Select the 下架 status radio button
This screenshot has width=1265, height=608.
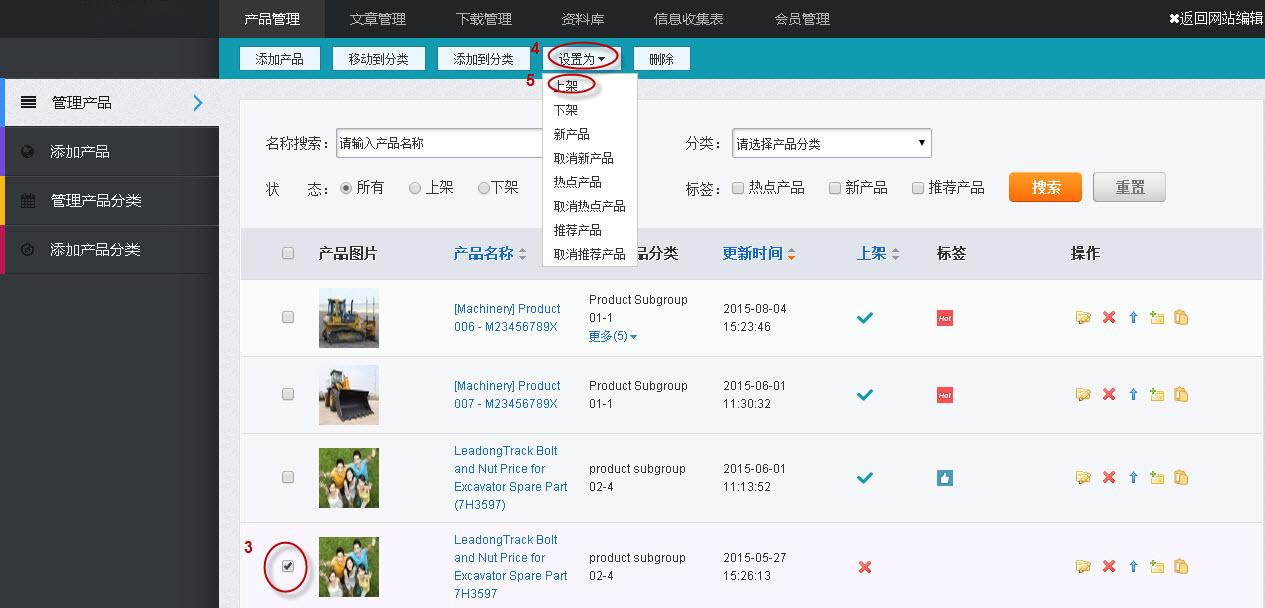484,188
